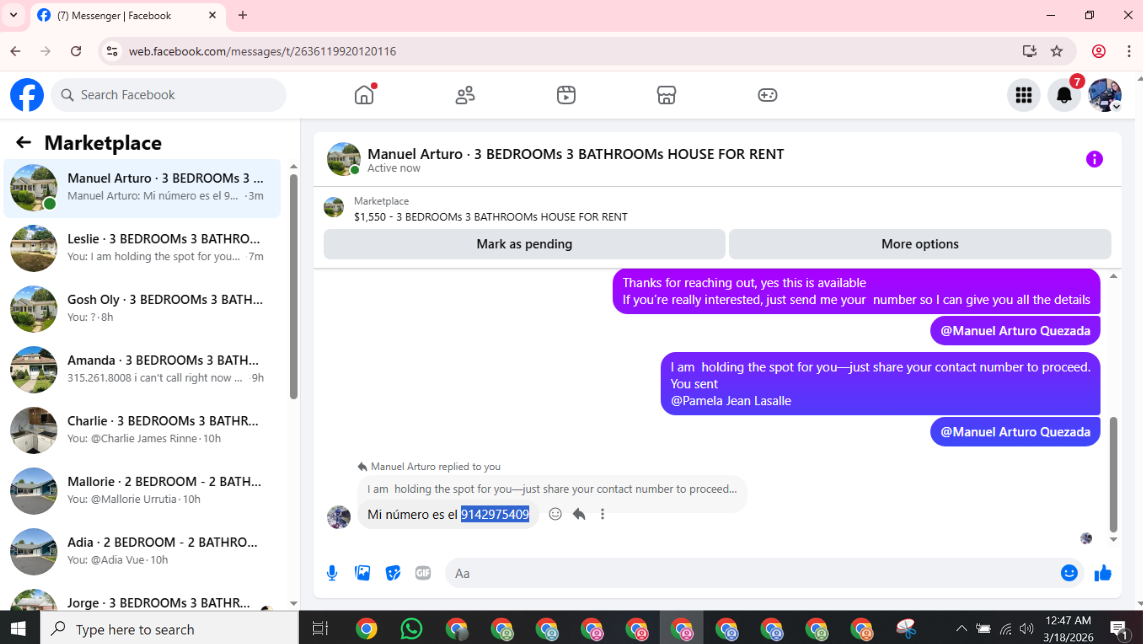Open the Adia conversation
Screen dimensions: 1143x644
tap(142, 551)
